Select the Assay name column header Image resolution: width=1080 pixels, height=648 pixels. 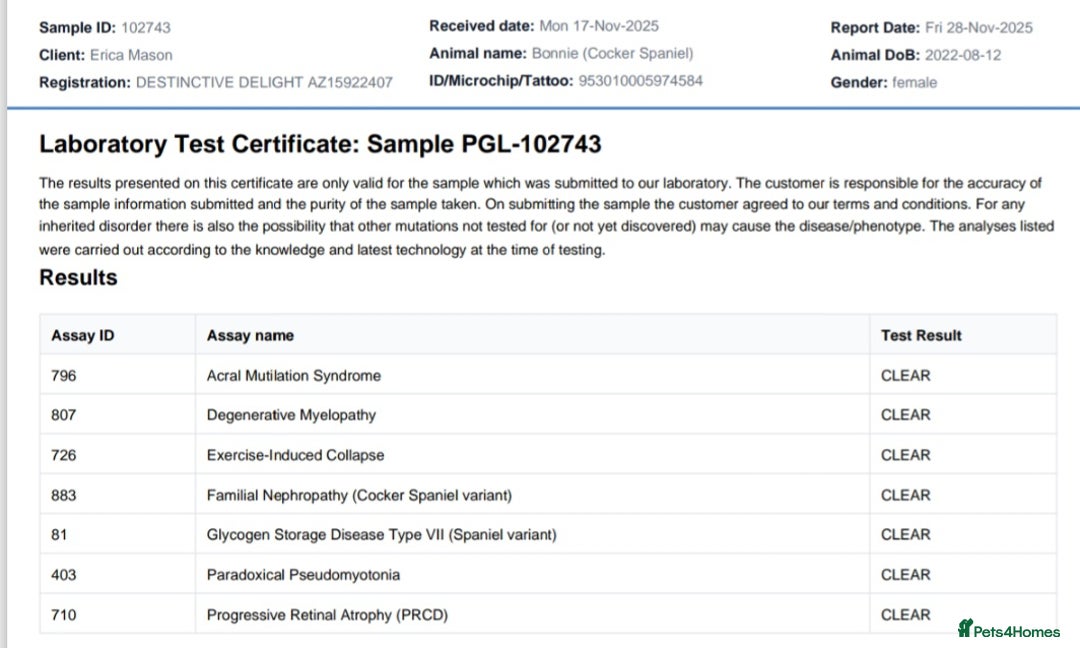pos(250,336)
